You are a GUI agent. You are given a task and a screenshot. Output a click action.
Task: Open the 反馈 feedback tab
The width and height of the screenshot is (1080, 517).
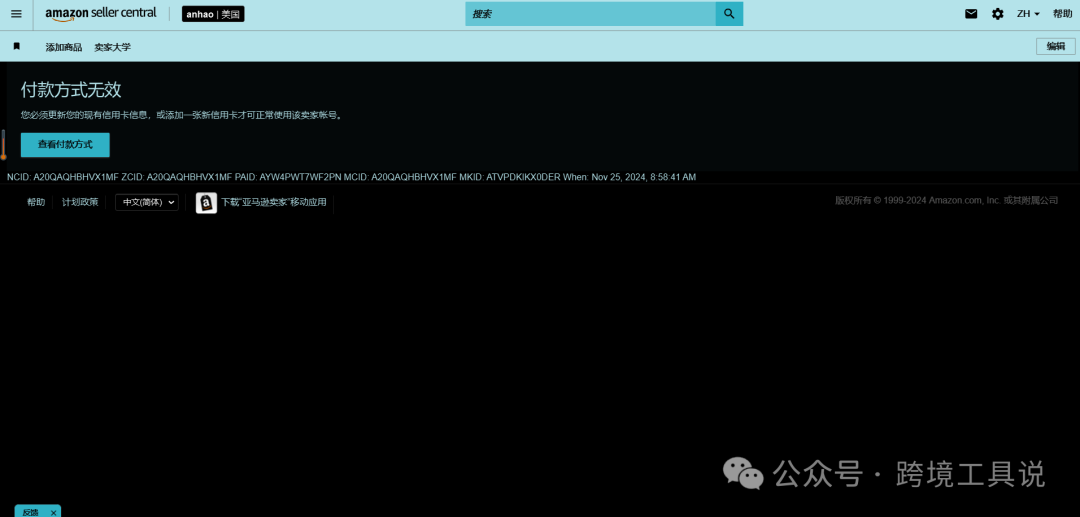point(30,512)
